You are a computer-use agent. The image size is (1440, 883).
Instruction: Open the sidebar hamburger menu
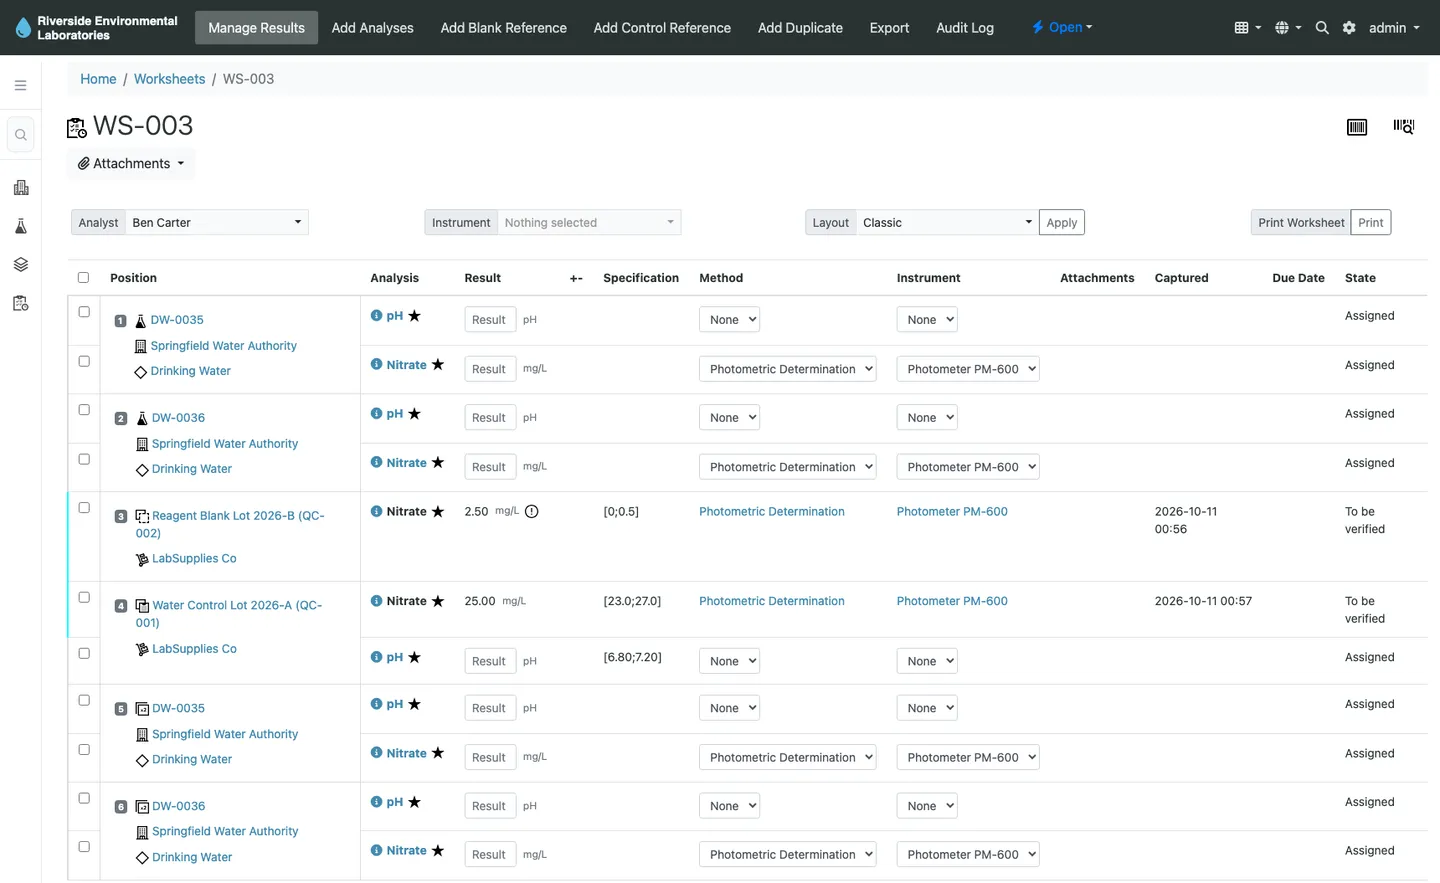point(20,86)
